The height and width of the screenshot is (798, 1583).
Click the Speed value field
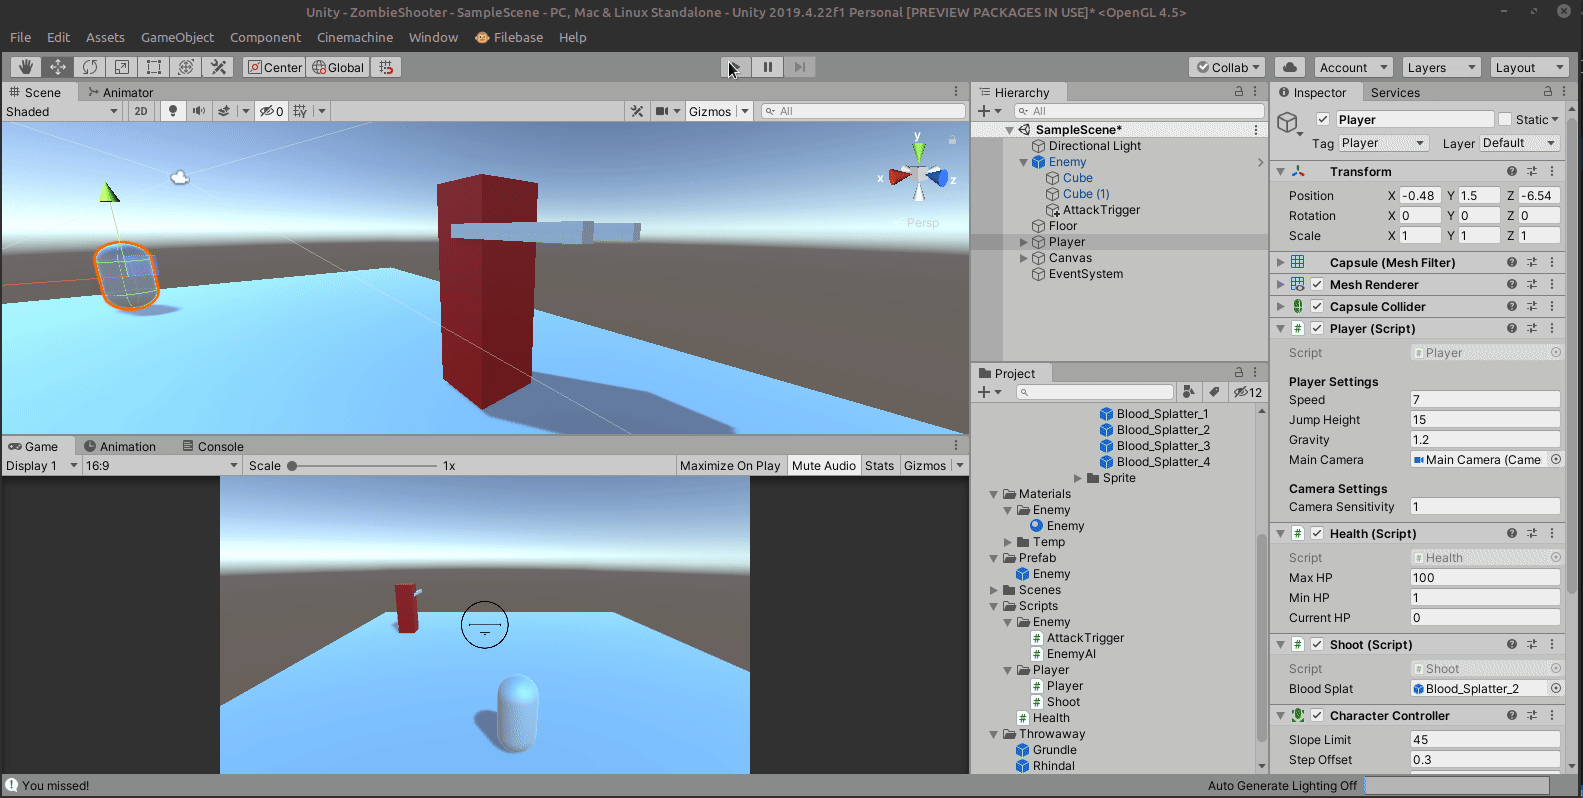coord(1485,399)
